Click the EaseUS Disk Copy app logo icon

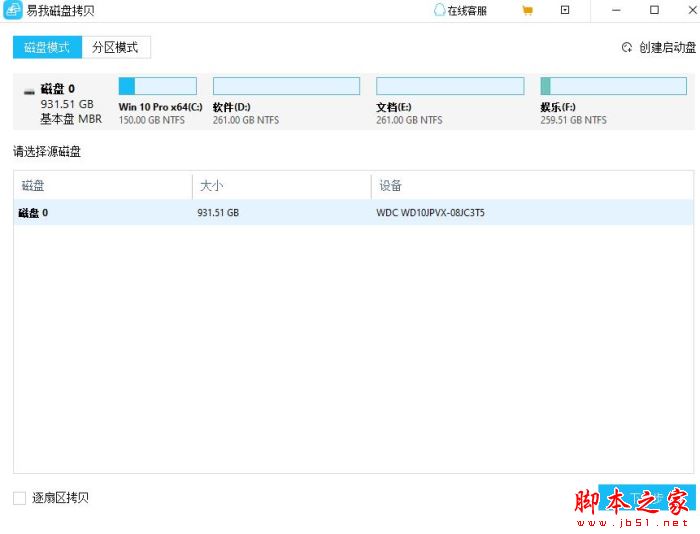pyautogui.click(x=12, y=10)
